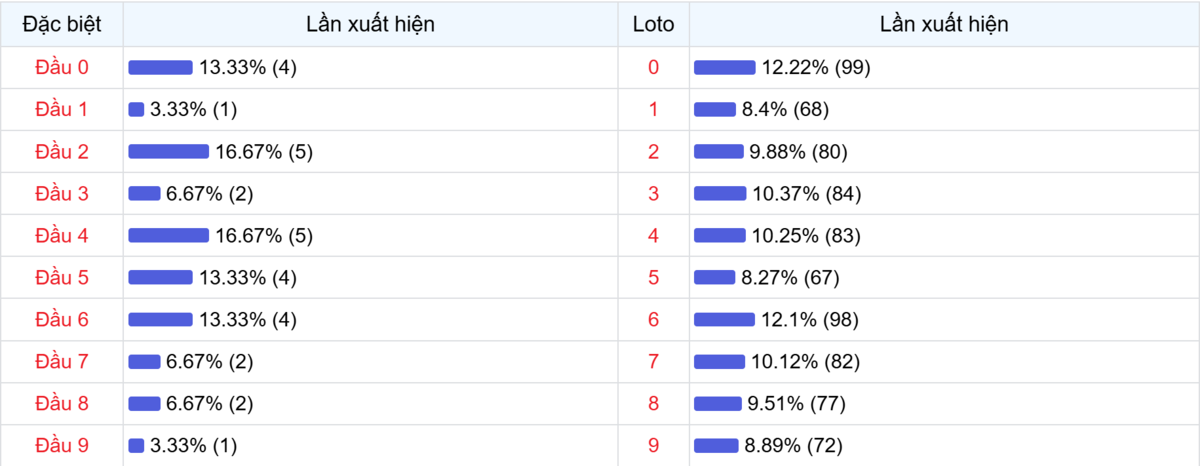The image size is (1200, 466).
Task: Select the Đầu 1 label
Action: pos(62,109)
